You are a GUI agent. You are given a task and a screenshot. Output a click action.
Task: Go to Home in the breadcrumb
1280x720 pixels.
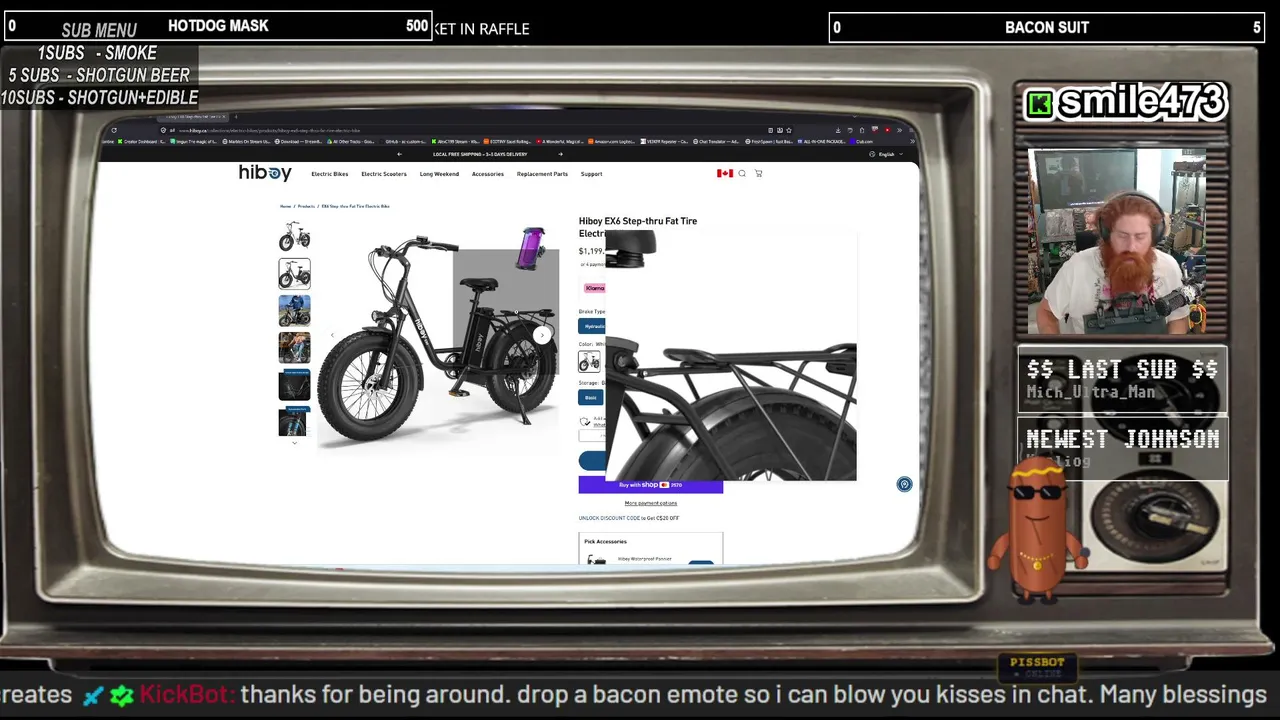[x=285, y=206]
